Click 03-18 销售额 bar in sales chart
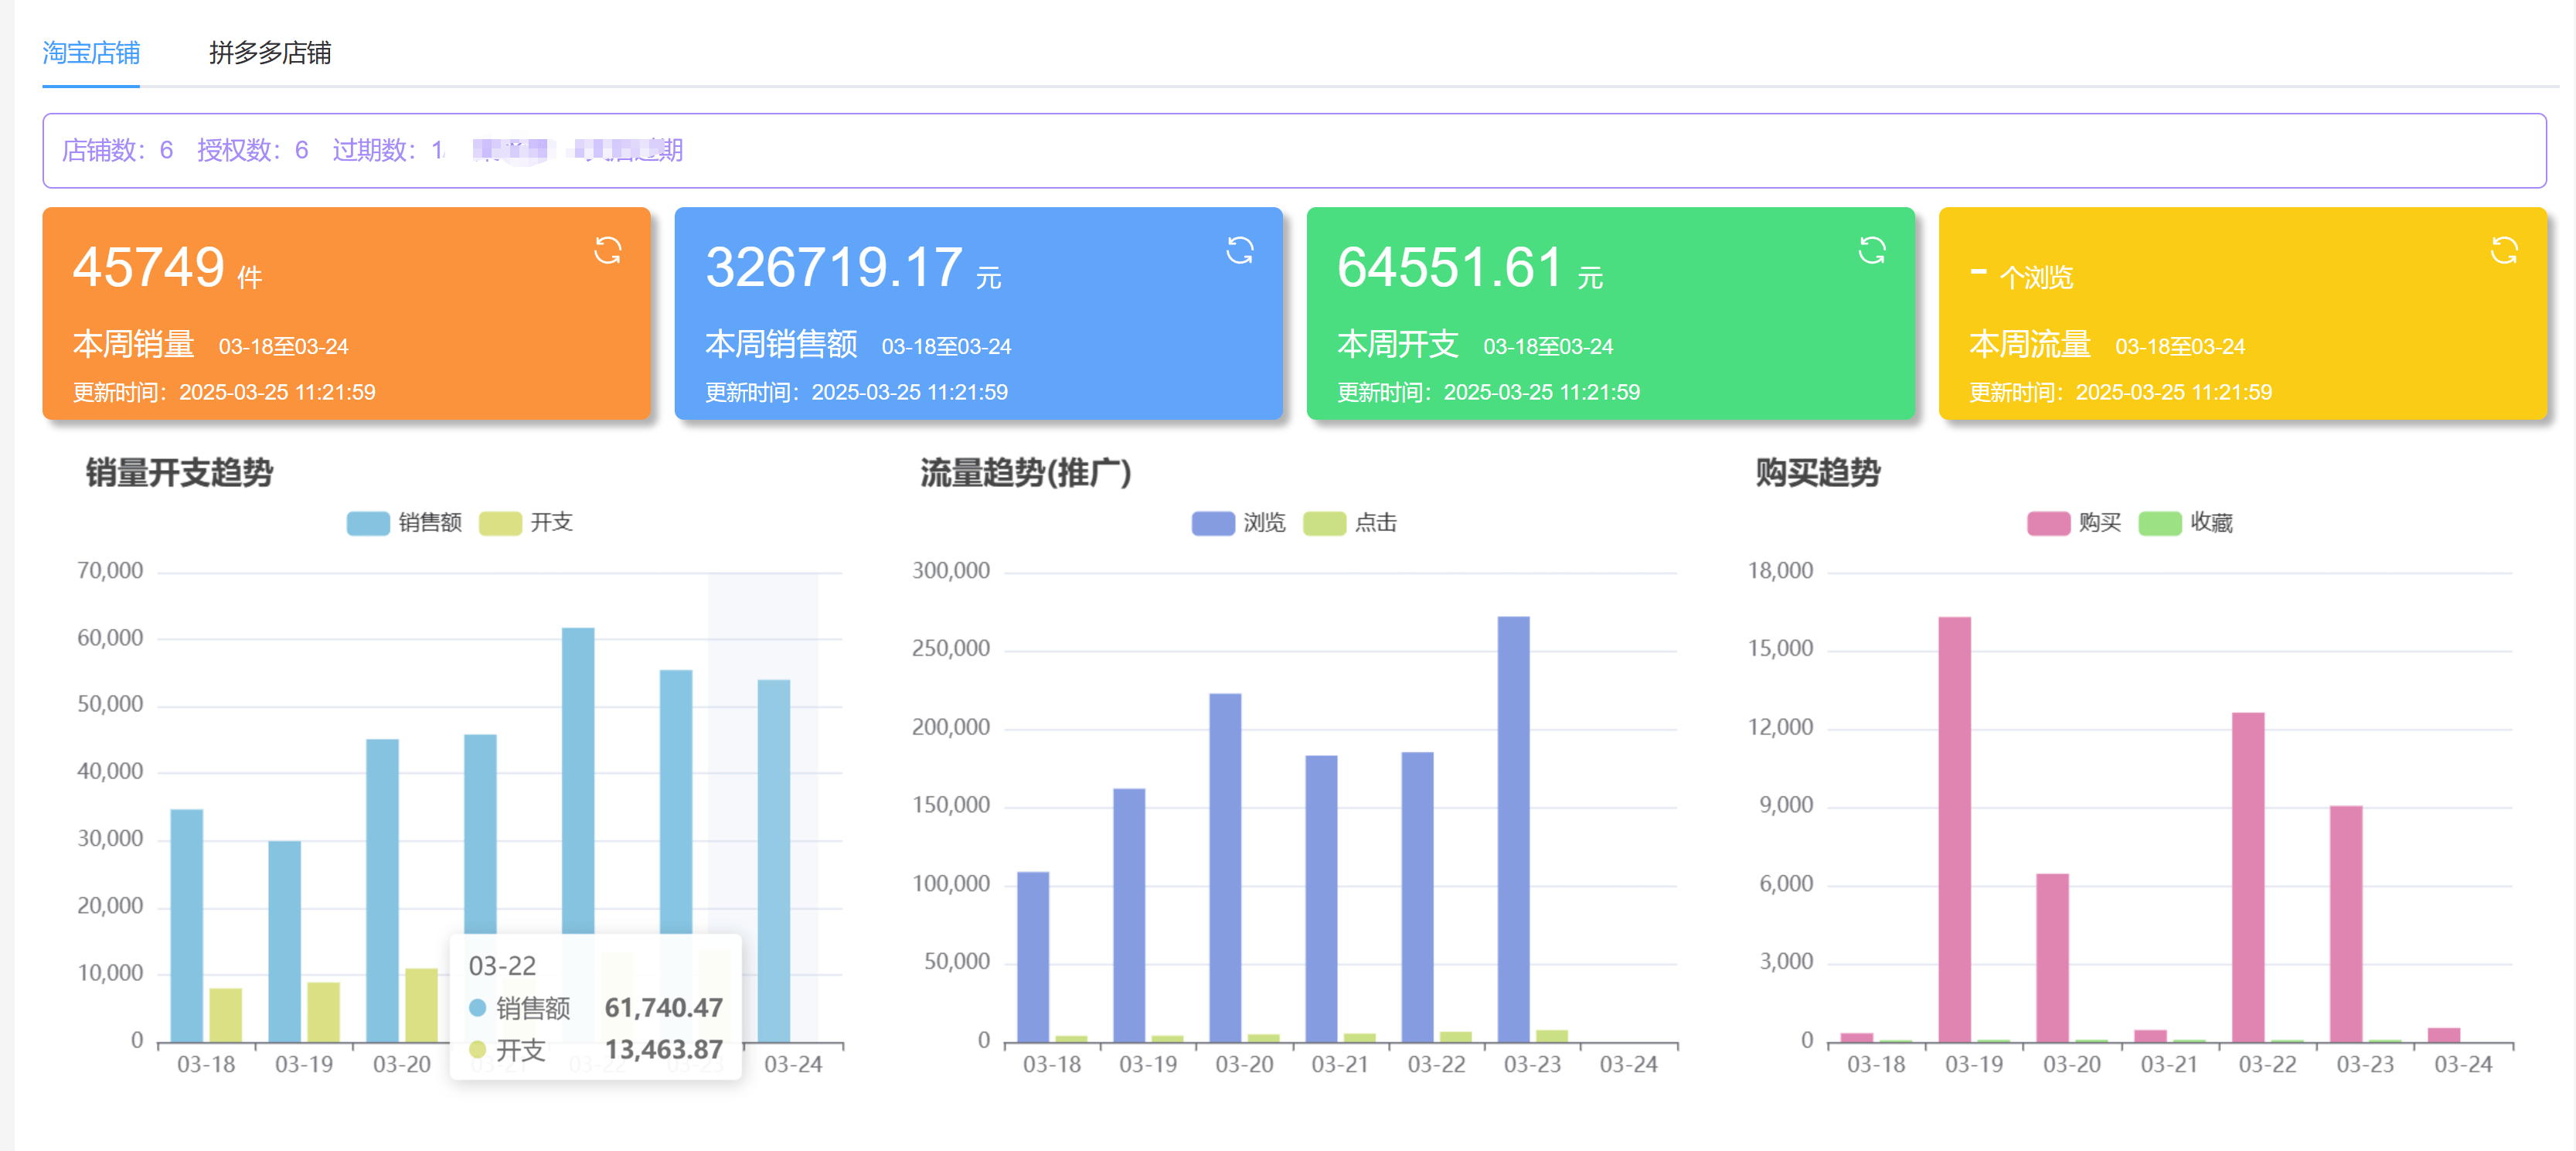 click(x=187, y=926)
